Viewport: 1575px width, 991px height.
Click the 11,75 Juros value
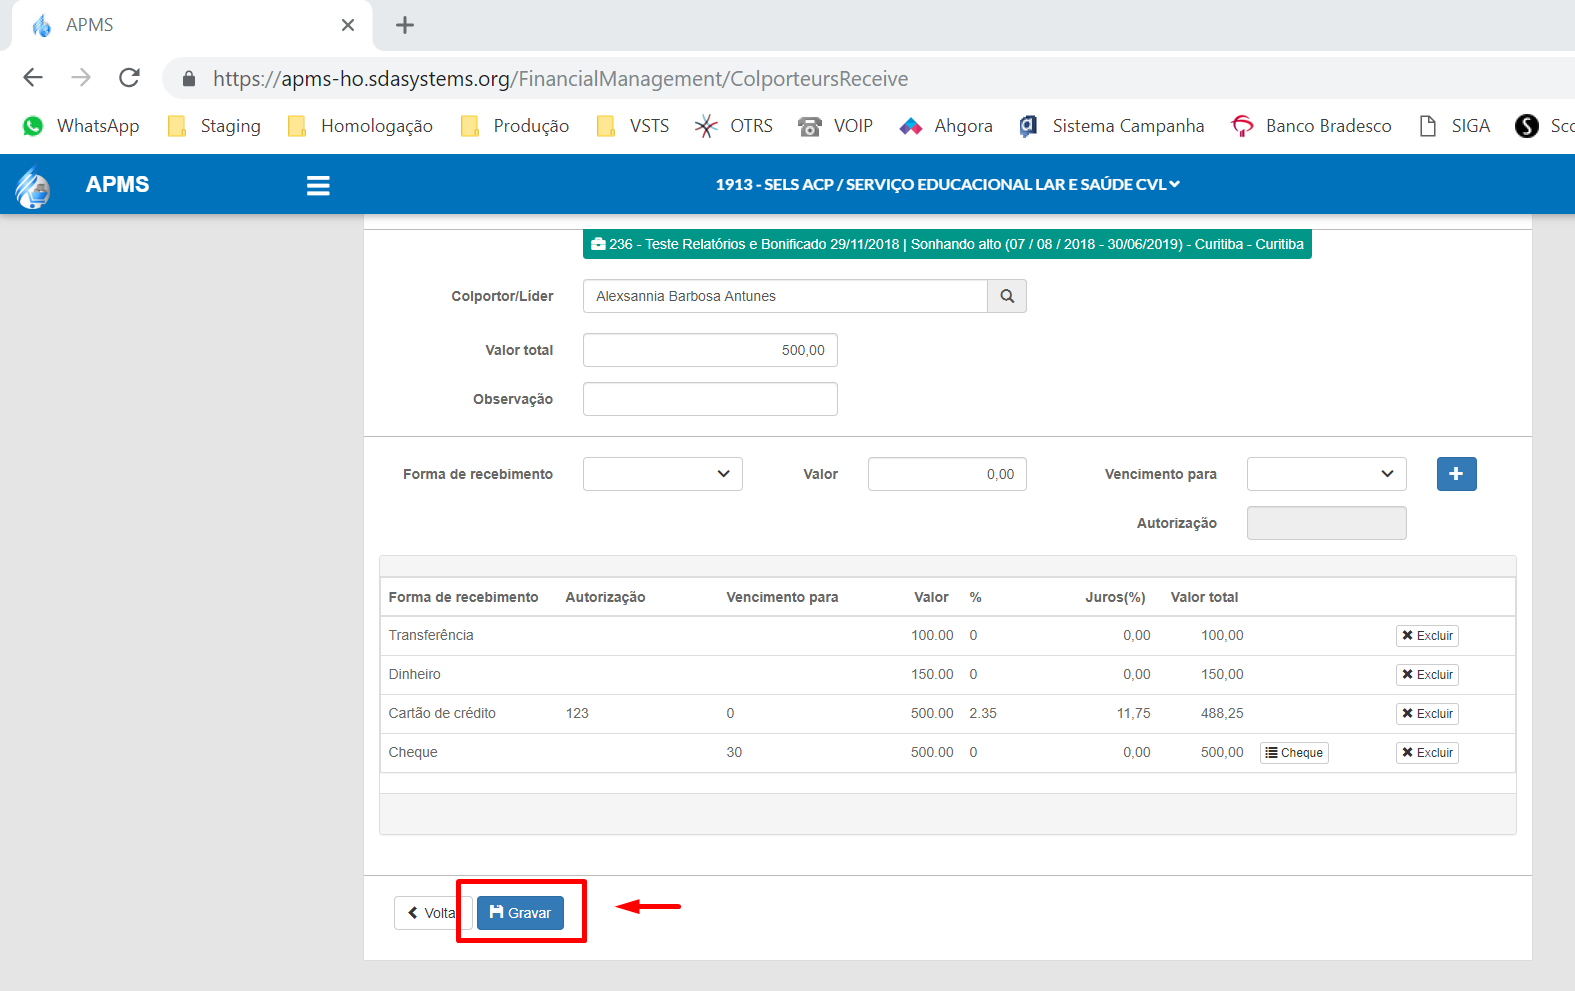click(1134, 713)
